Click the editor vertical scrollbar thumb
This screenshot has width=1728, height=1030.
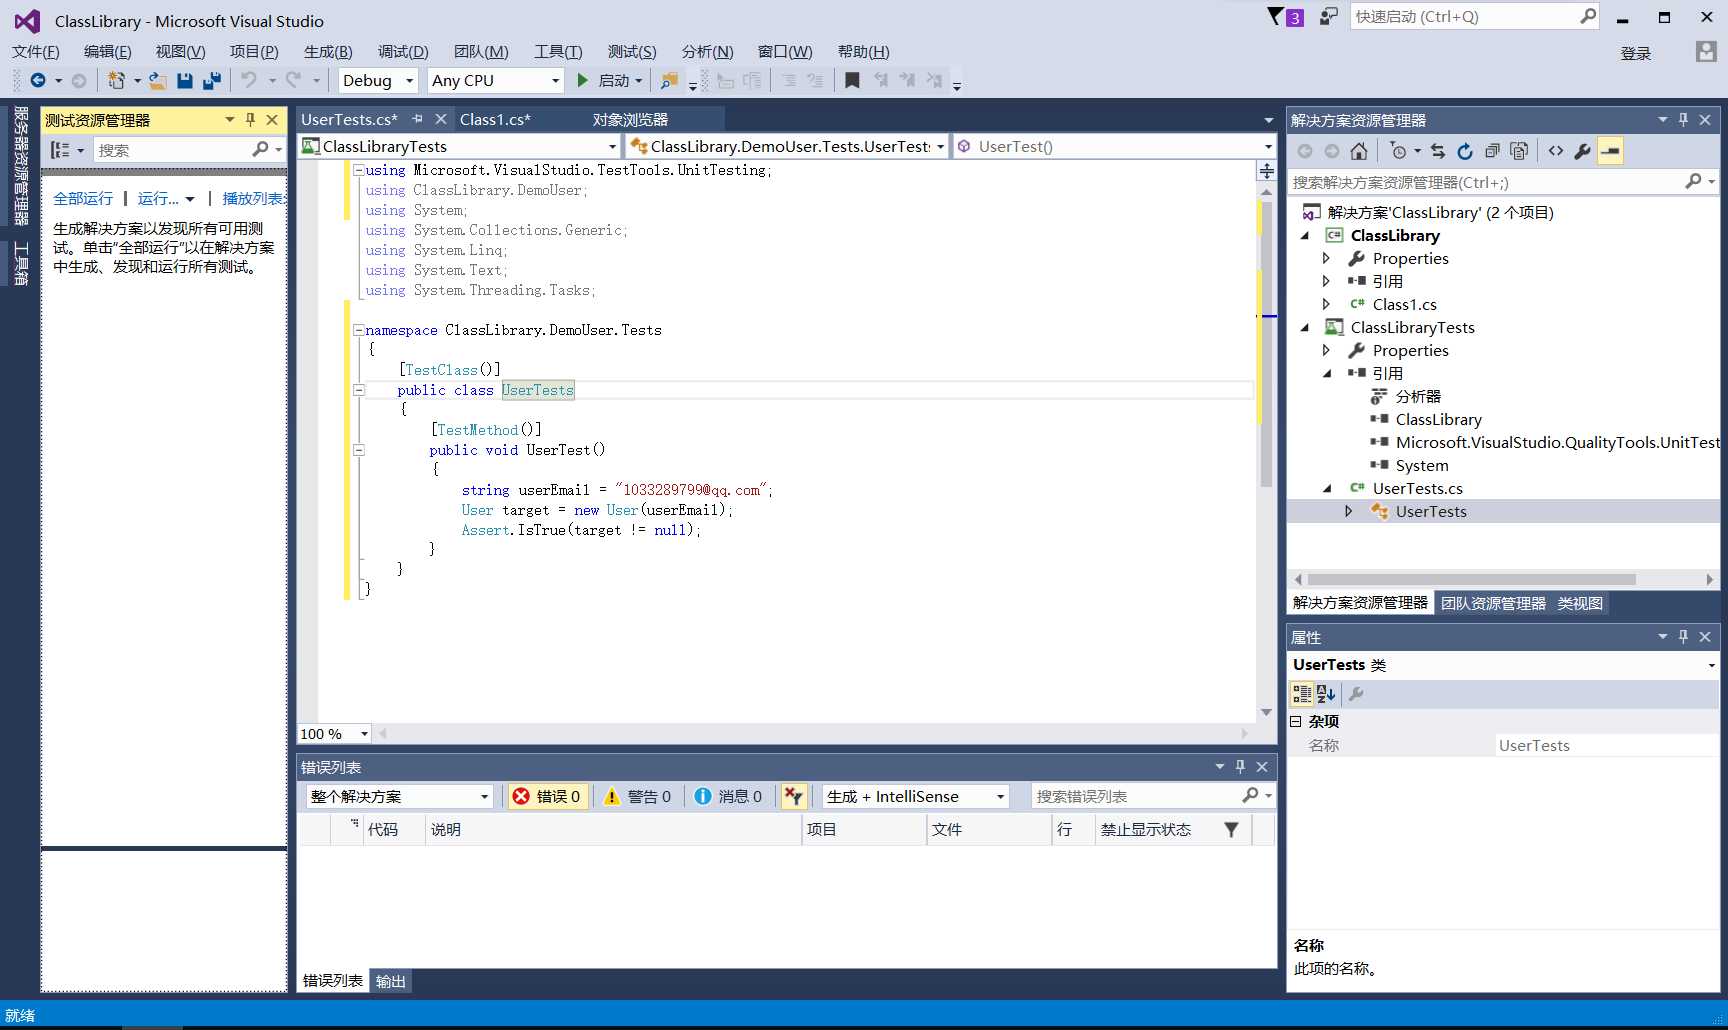[1266, 344]
